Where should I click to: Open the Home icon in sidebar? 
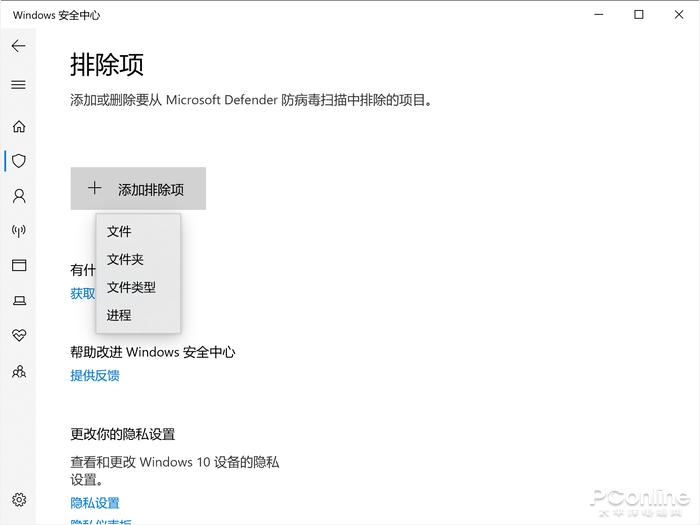[x=18, y=127]
